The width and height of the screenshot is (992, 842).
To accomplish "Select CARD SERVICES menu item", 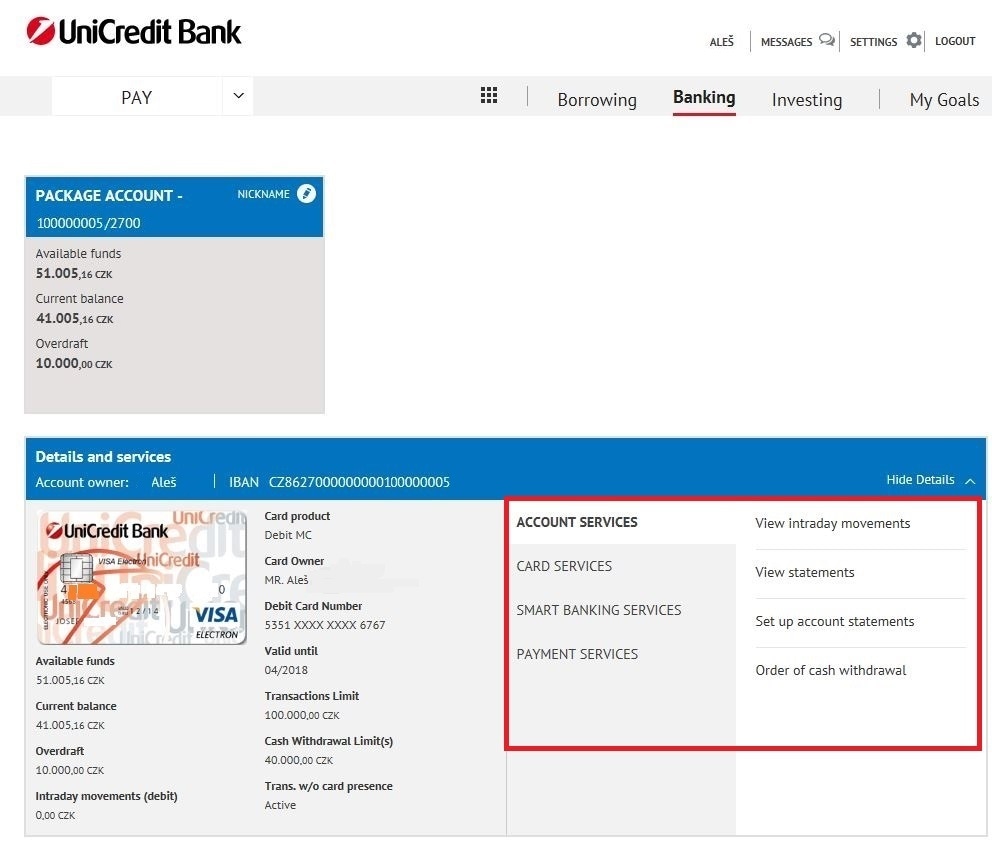I will 564,566.
